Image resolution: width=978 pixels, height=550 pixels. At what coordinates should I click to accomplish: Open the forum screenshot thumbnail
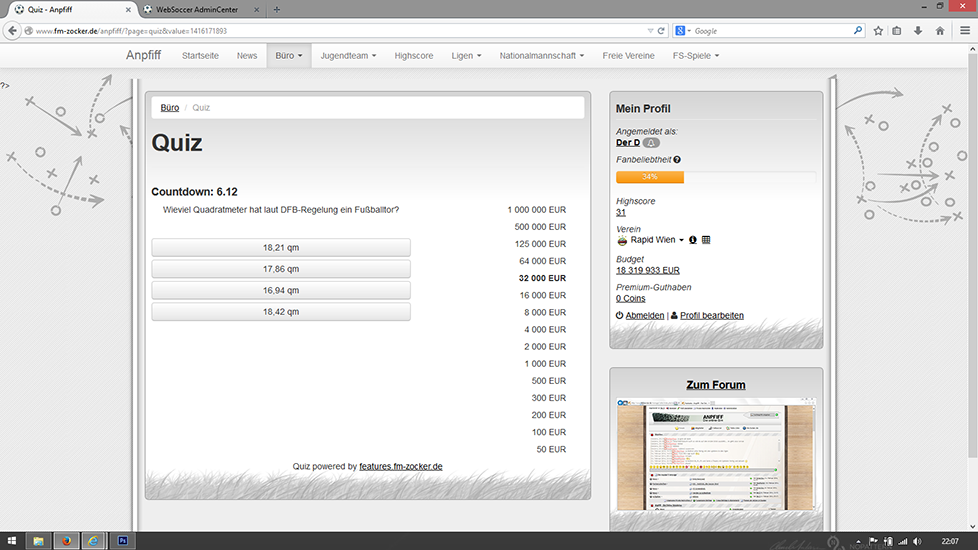pyautogui.click(x=716, y=455)
